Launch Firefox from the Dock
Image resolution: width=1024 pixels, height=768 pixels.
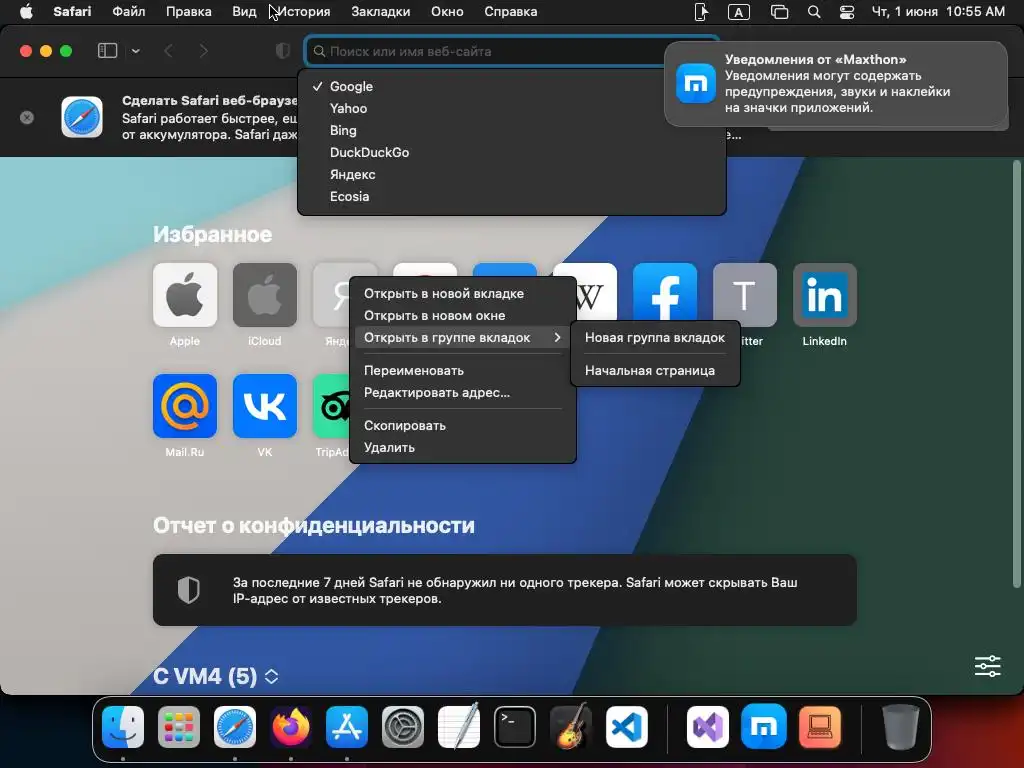(291, 727)
